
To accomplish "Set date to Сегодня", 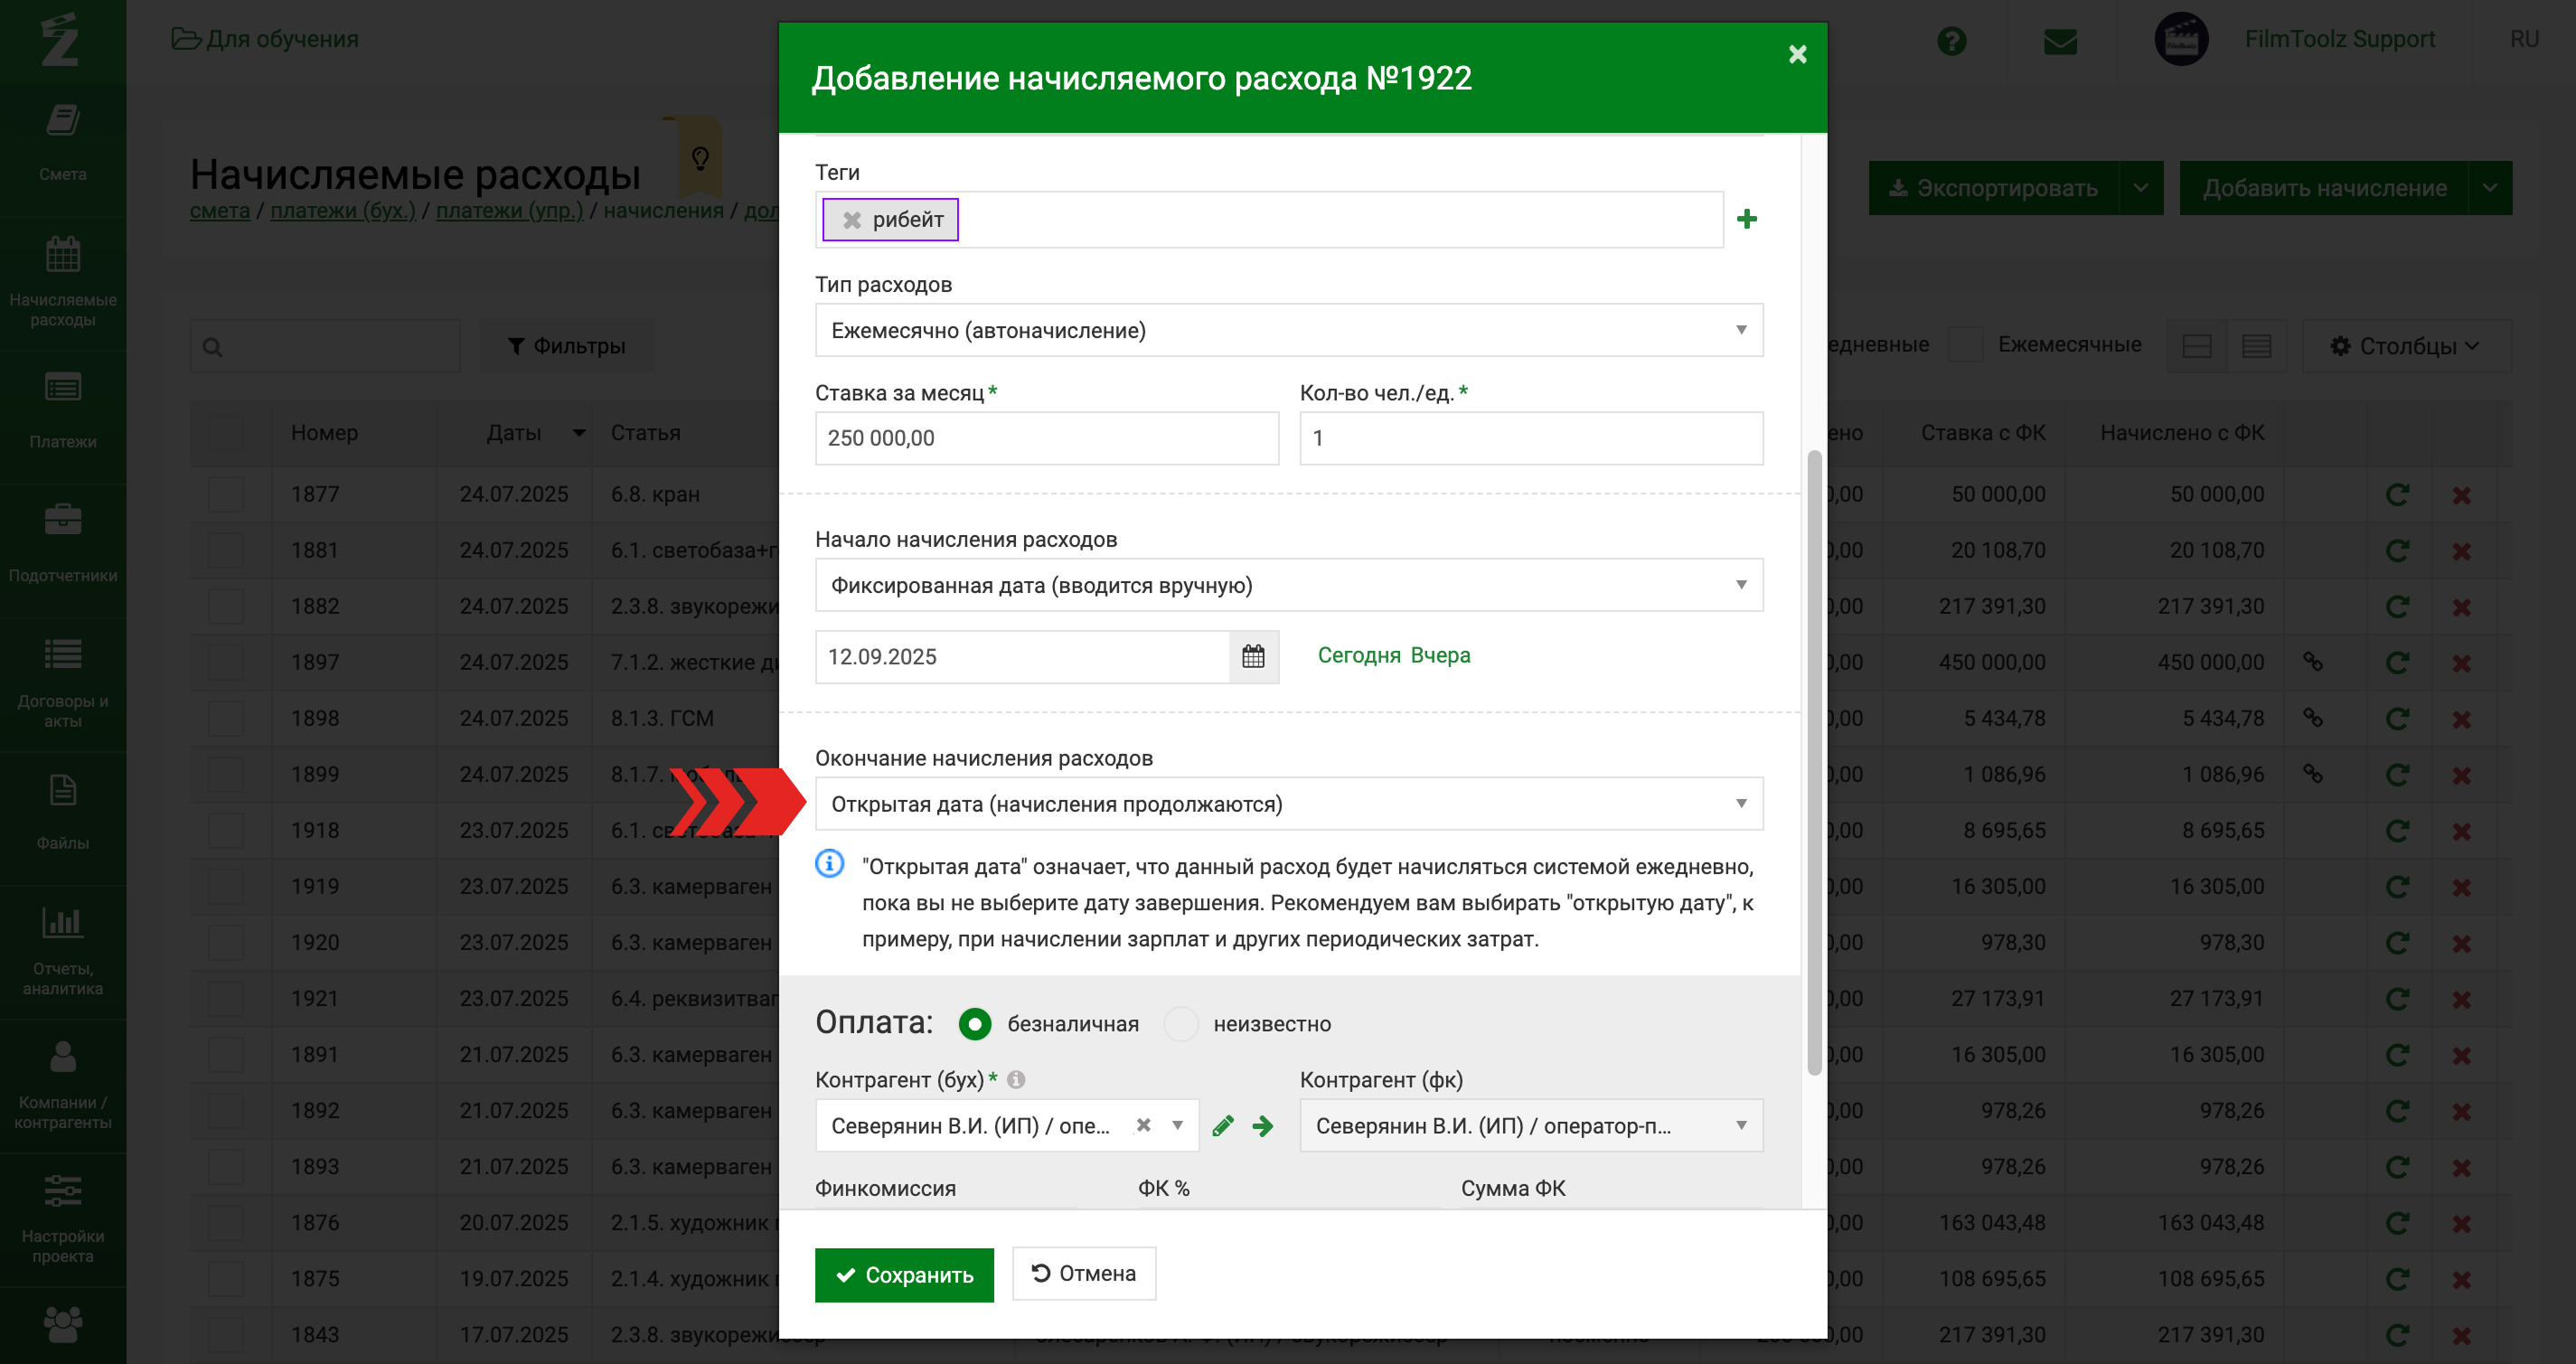I will (x=1358, y=656).
